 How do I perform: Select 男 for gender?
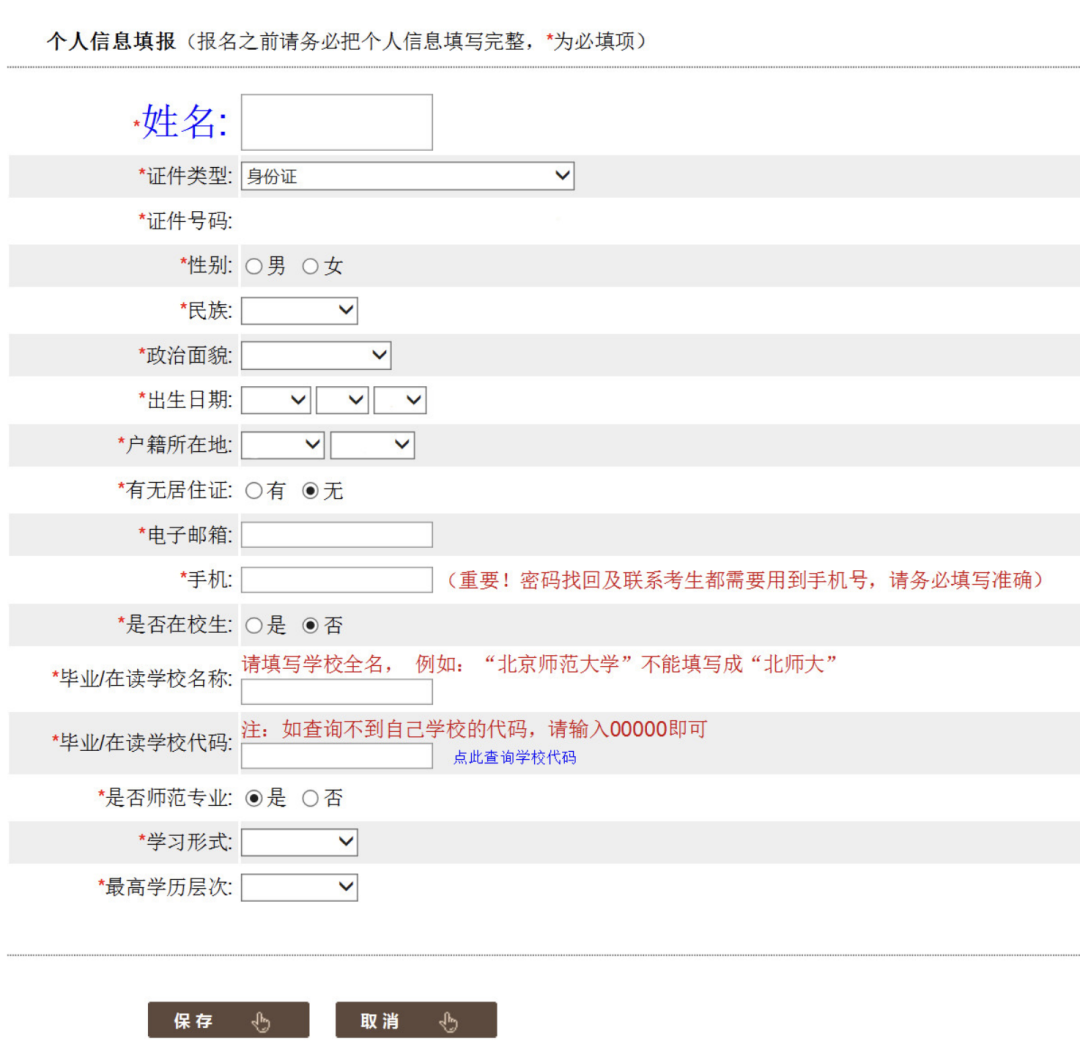(254, 266)
